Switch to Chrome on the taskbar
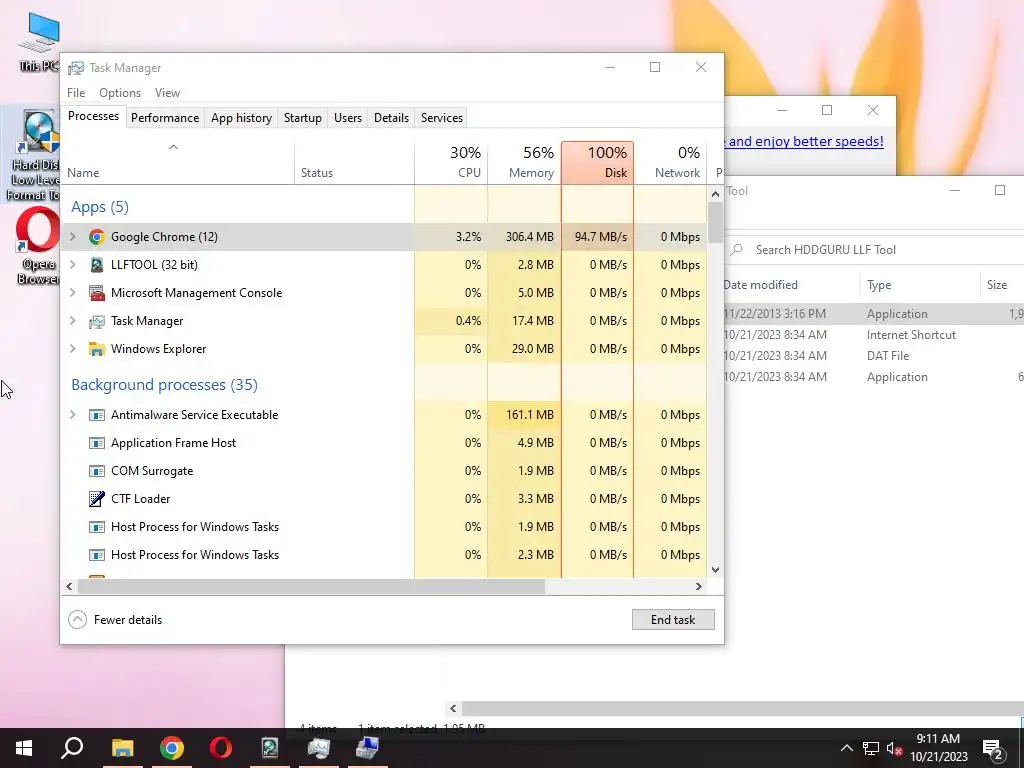This screenshot has width=1024, height=768. (171, 748)
